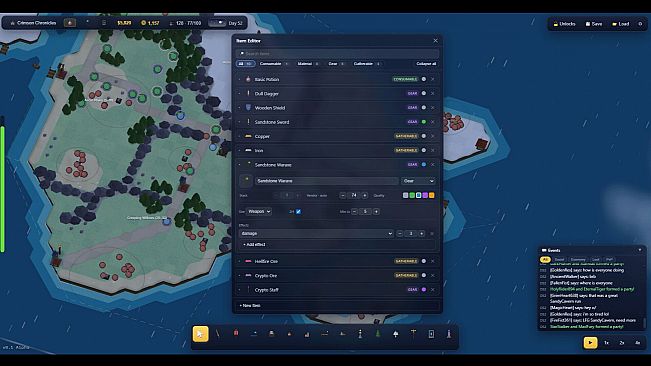This screenshot has width=651, height=366.
Task: Filter items by Gear tab
Action: 336,64
